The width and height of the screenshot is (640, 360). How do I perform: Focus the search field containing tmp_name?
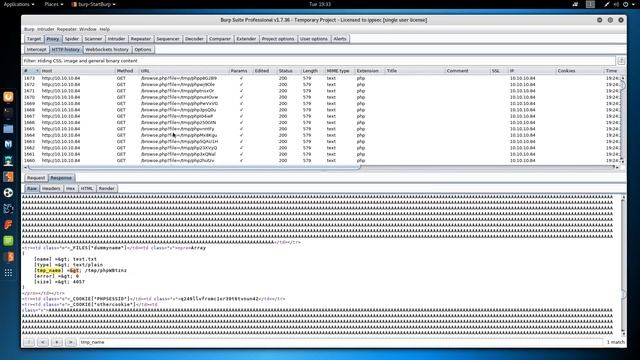(341, 342)
